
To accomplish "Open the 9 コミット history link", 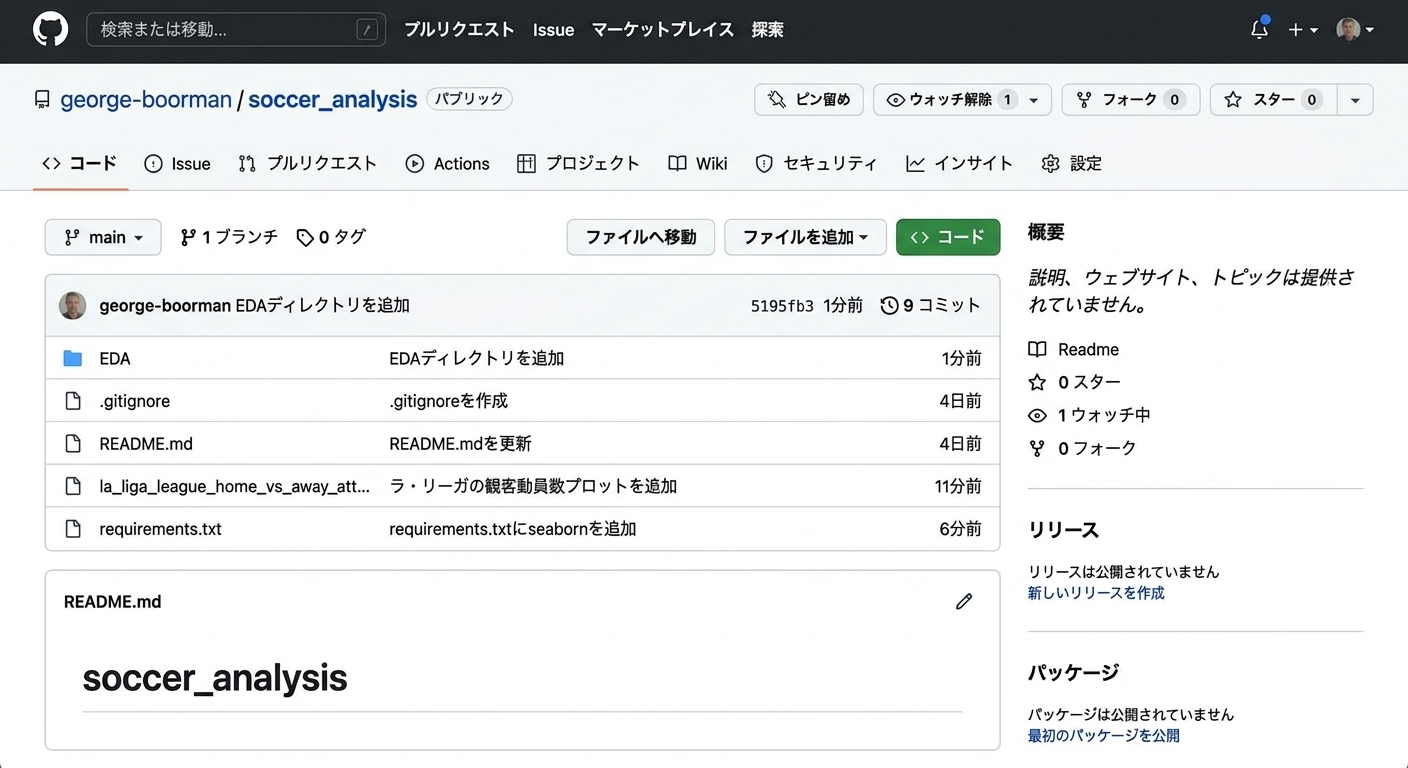I will 931,305.
